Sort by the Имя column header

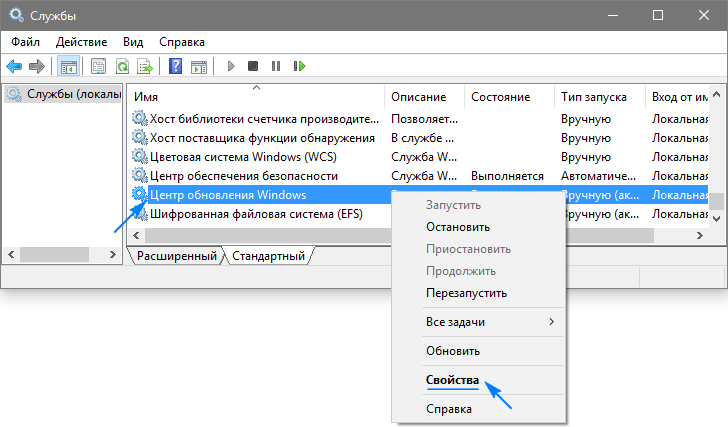146,97
